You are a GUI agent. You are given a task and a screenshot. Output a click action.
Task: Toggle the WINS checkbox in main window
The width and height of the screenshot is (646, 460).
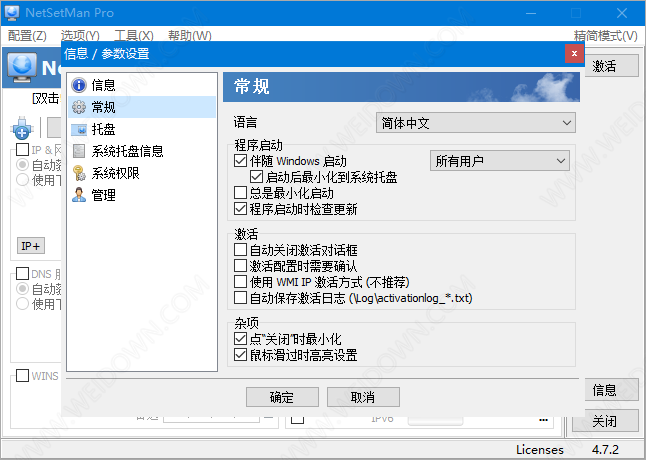[x=22, y=375]
